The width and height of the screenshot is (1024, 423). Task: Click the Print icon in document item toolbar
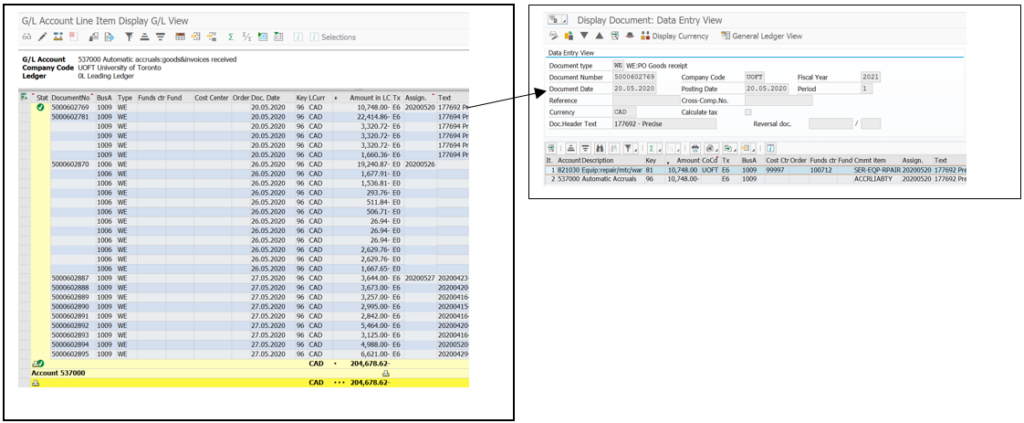695,149
